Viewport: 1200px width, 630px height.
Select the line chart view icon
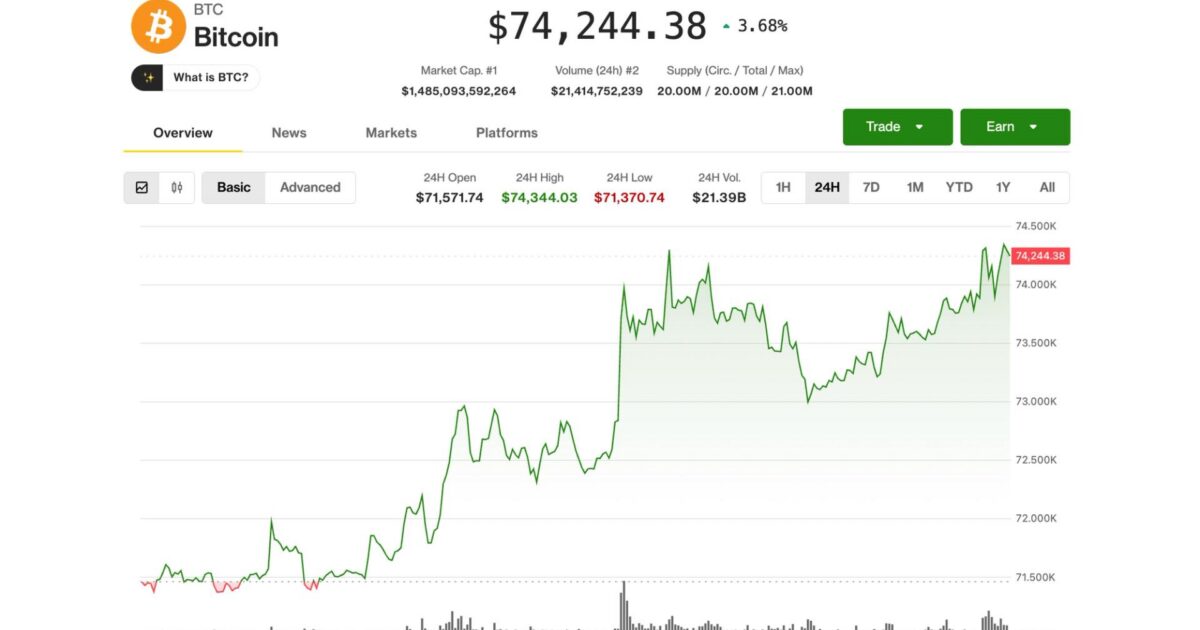coord(143,187)
